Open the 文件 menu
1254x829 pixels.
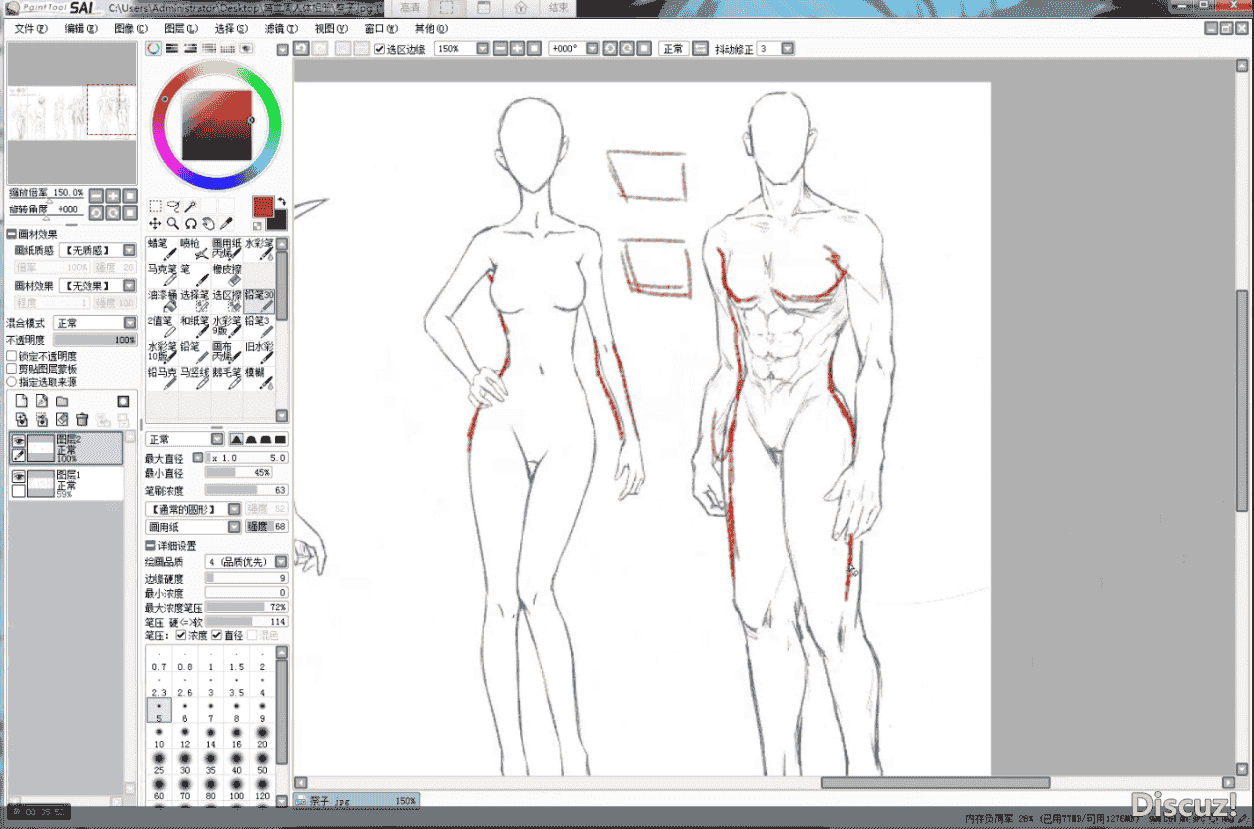click(x=31, y=28)
